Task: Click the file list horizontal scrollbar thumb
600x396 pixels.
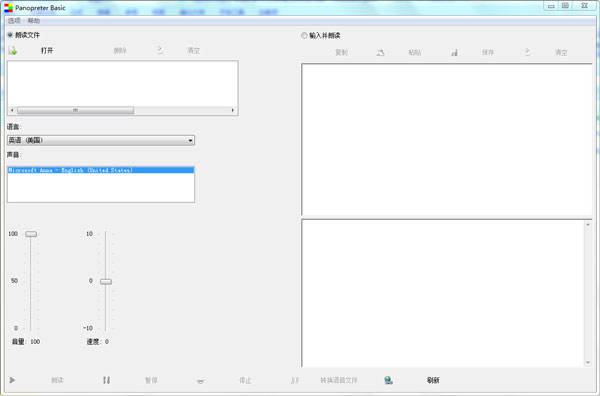Action: coord(75,110)
